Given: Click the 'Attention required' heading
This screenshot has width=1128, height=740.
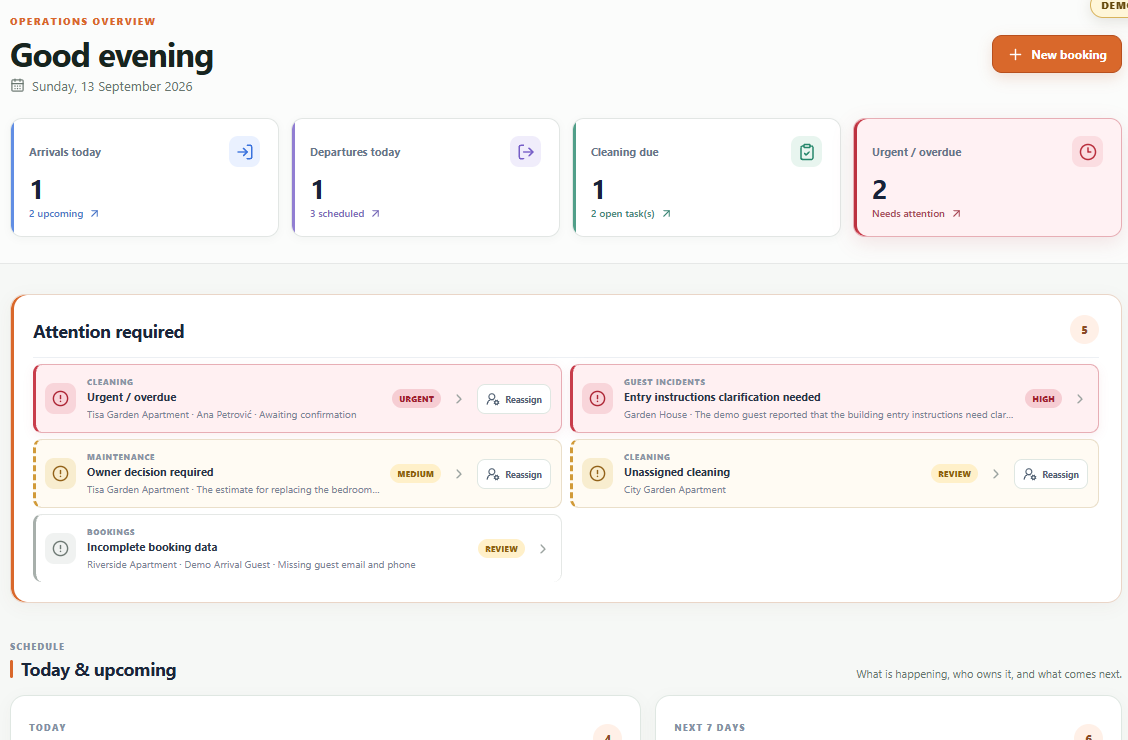Looking at the screenshot, I should click(x=109, y=332).
